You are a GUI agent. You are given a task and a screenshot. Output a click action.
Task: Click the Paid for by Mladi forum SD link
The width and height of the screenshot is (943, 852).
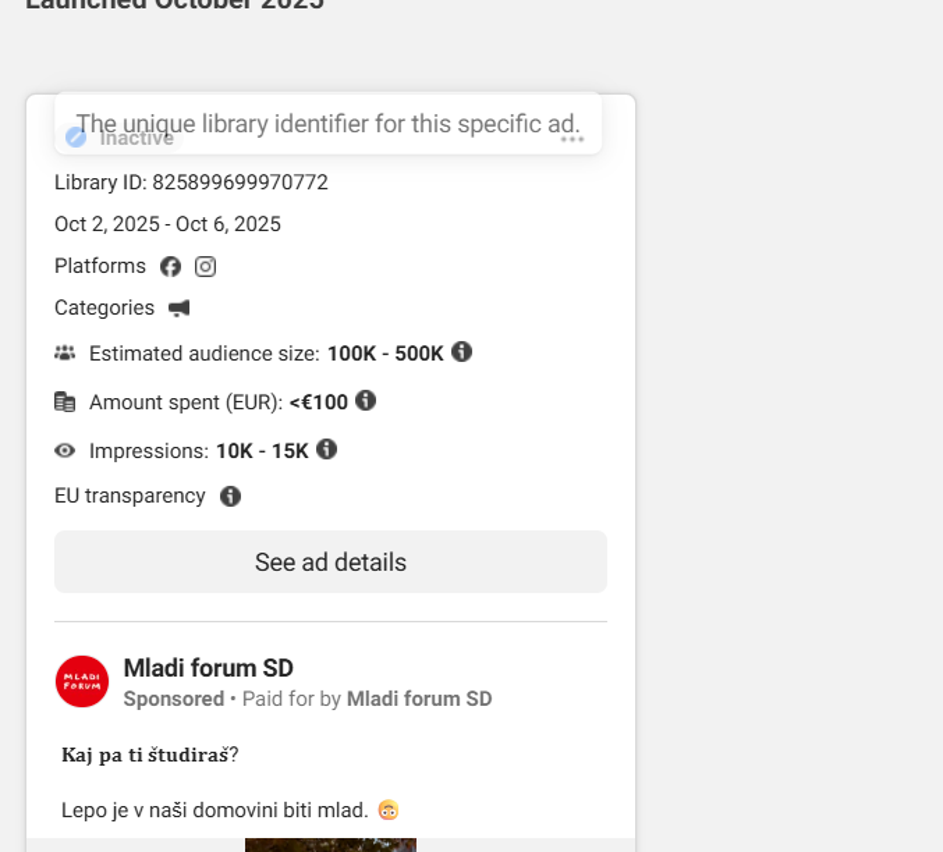tap(419, 699)
